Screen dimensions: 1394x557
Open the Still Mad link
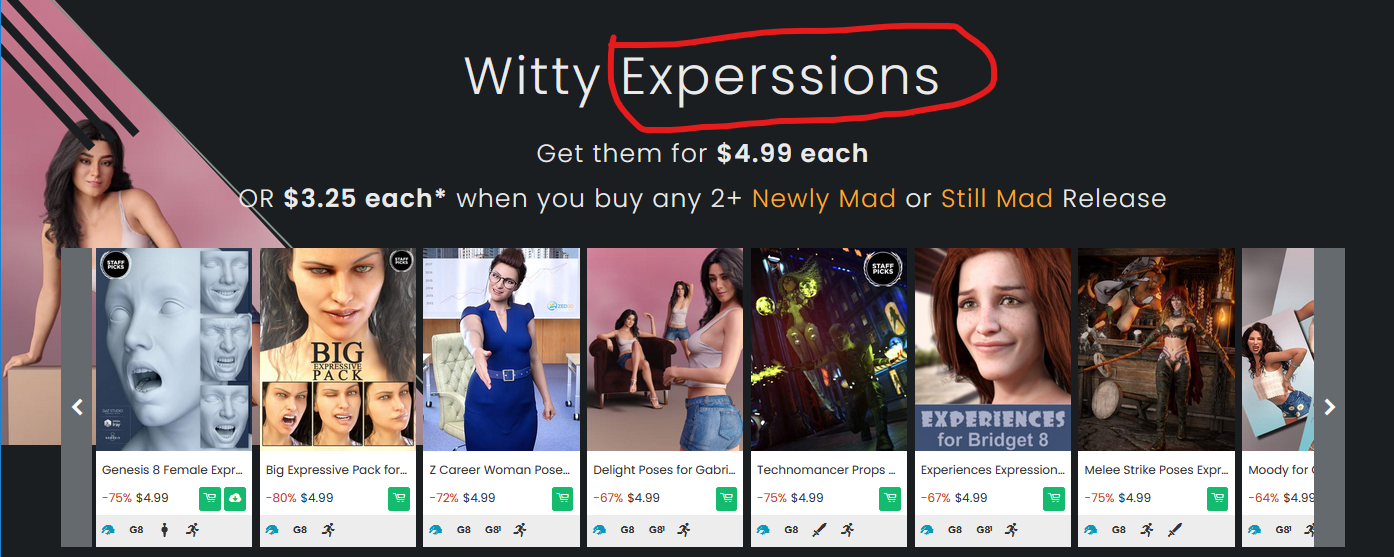997,198
